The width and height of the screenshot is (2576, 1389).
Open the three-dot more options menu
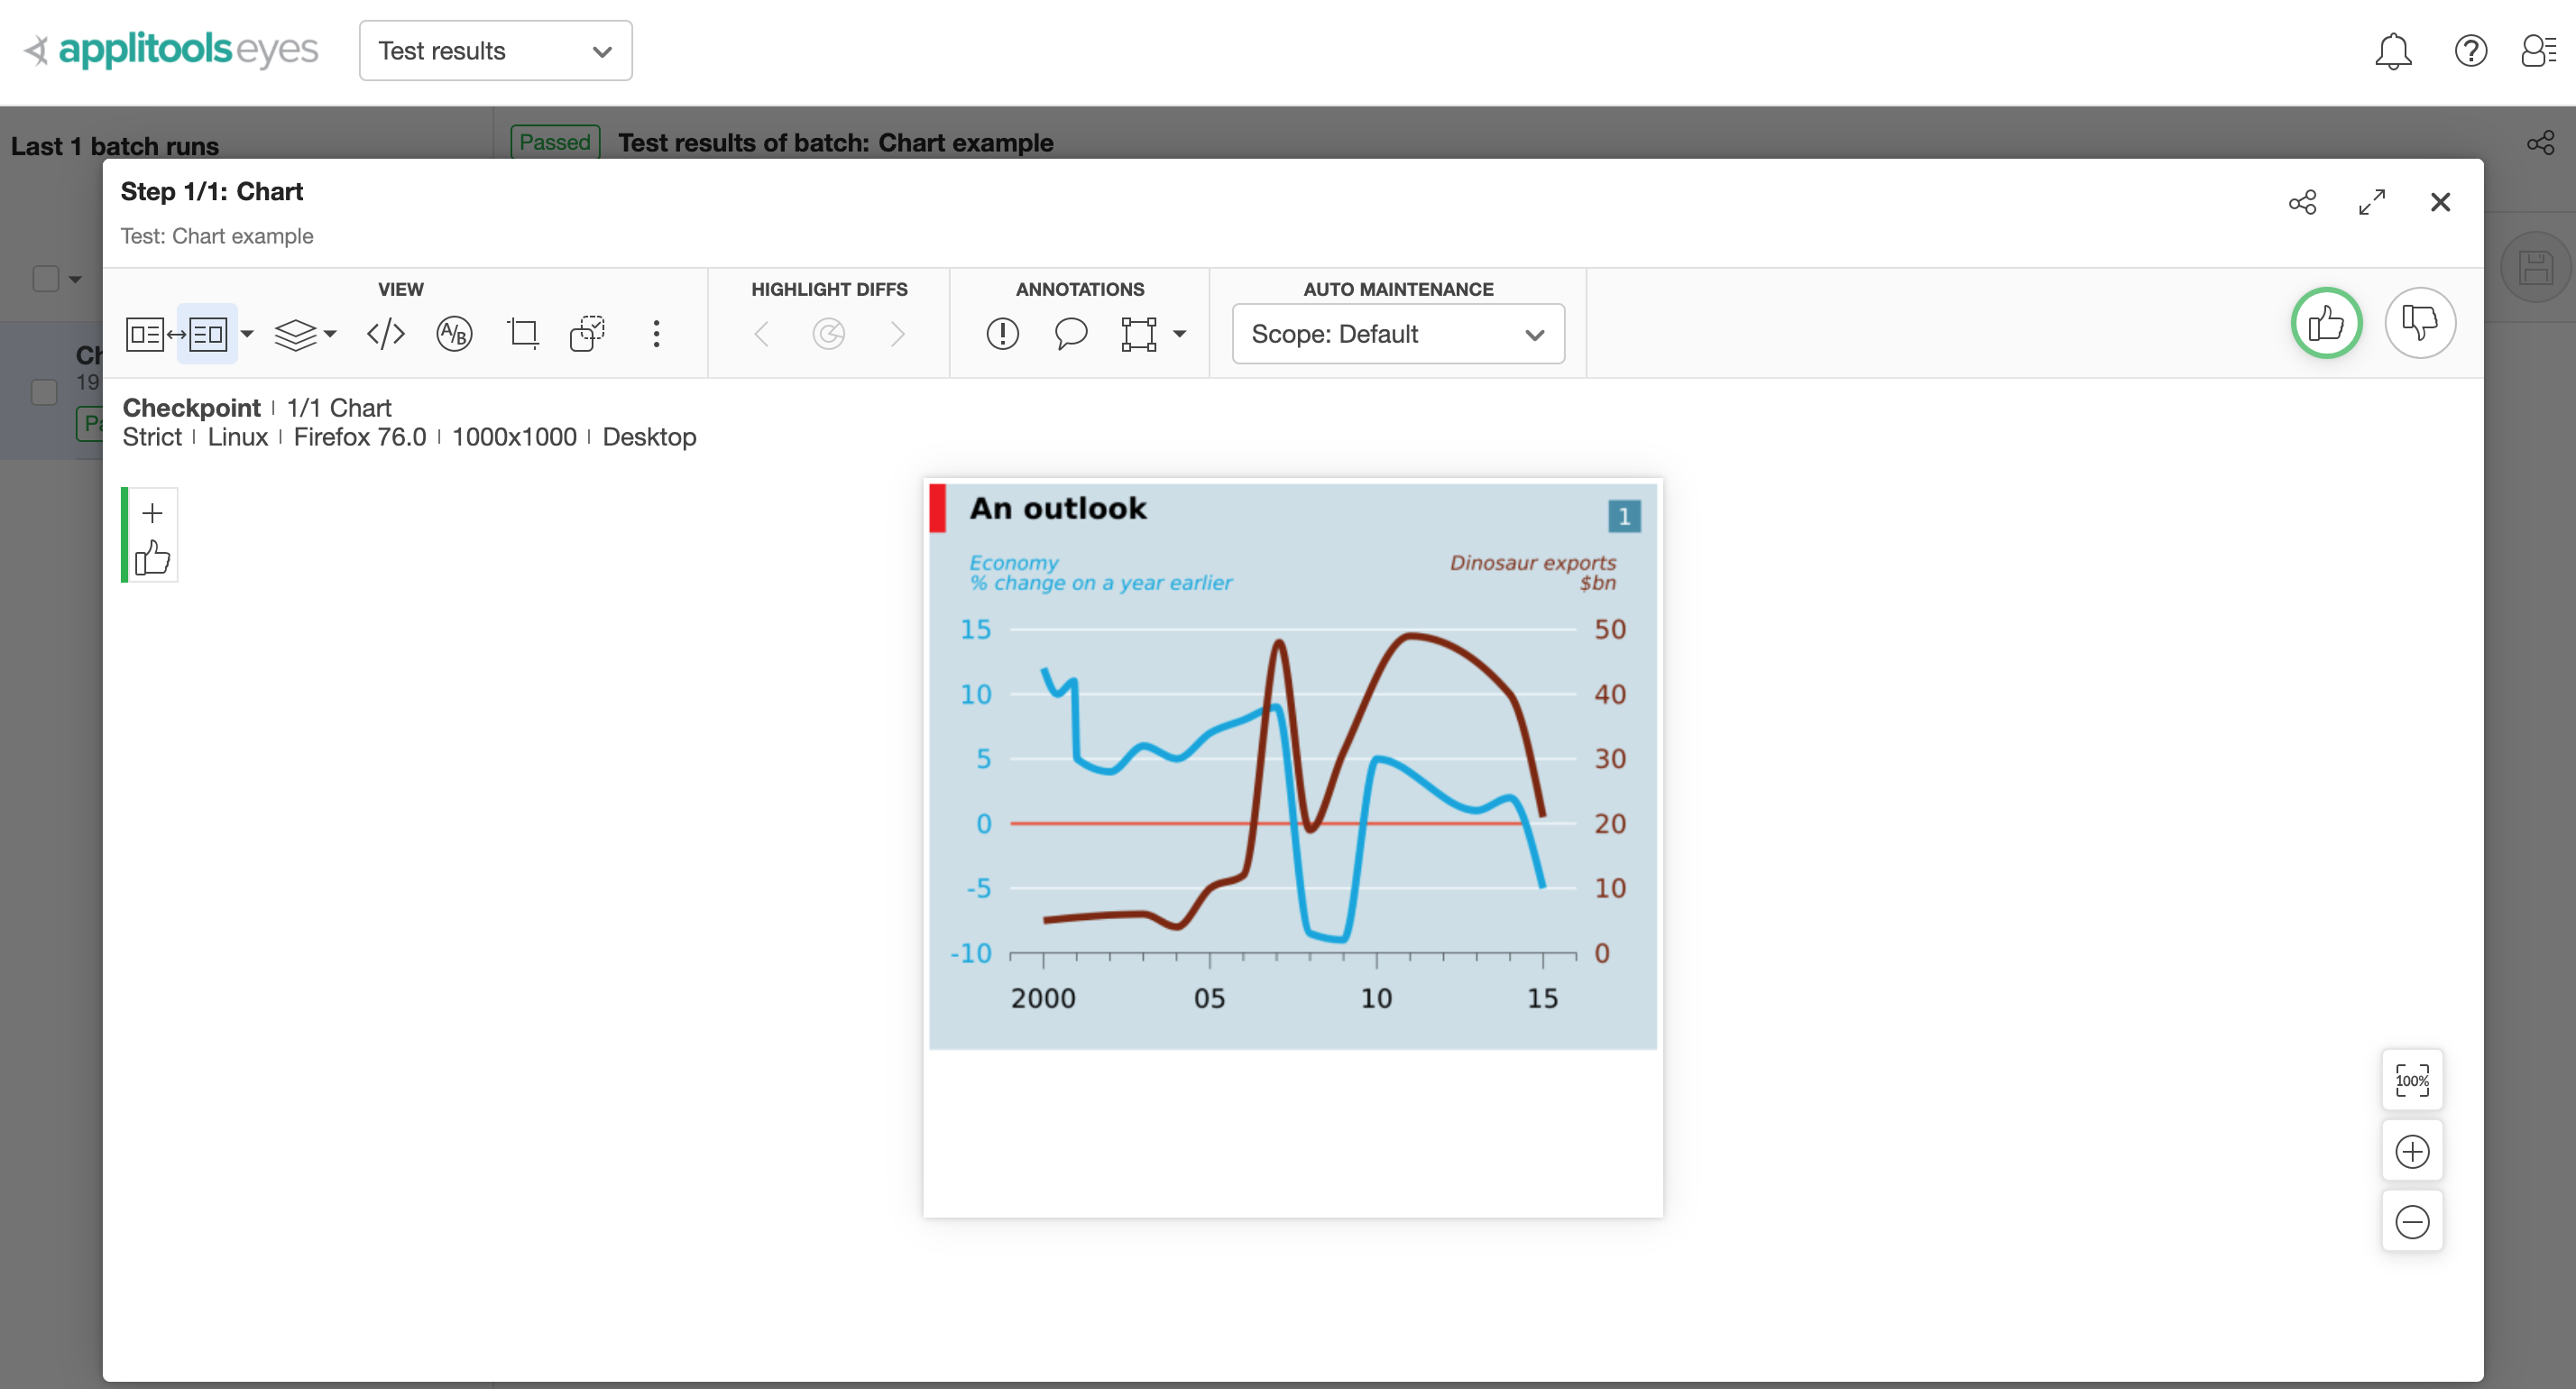656,334
